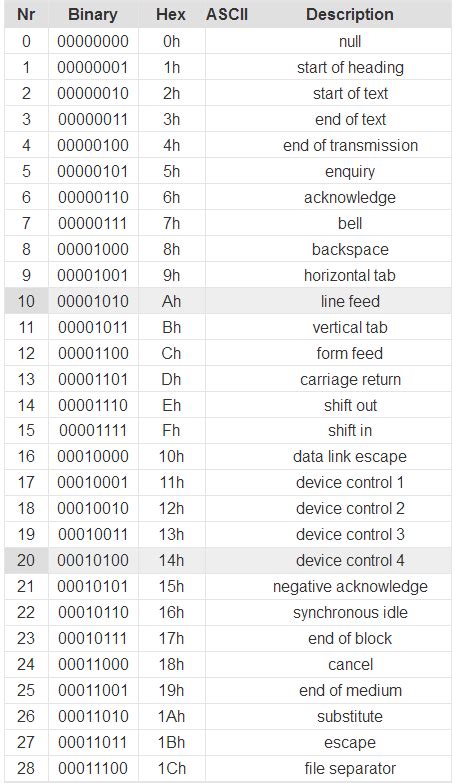Click row number 20
Screen dimensions: 455x783
[26, 560]
